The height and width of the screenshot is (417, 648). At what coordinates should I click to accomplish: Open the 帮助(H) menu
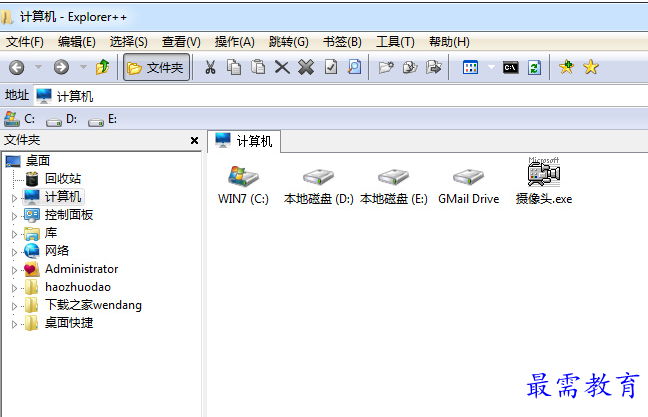click(449, 42)
